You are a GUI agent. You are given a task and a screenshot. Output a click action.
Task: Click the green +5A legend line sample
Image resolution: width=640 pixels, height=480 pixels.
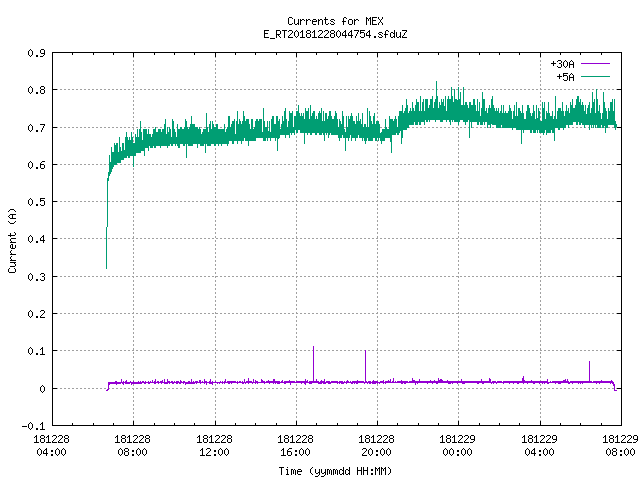[595, 76]
